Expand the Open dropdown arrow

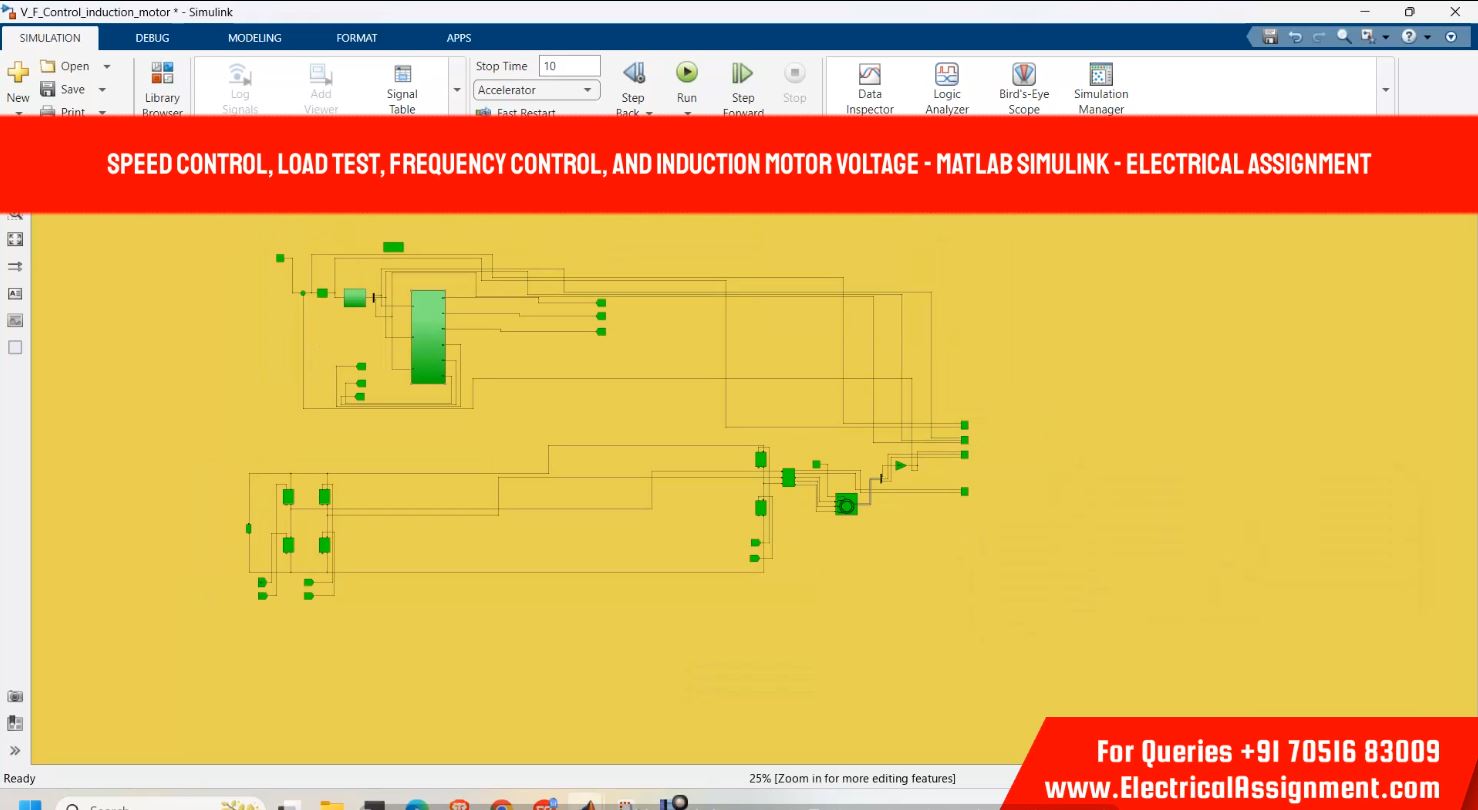[x=107, y=66]
